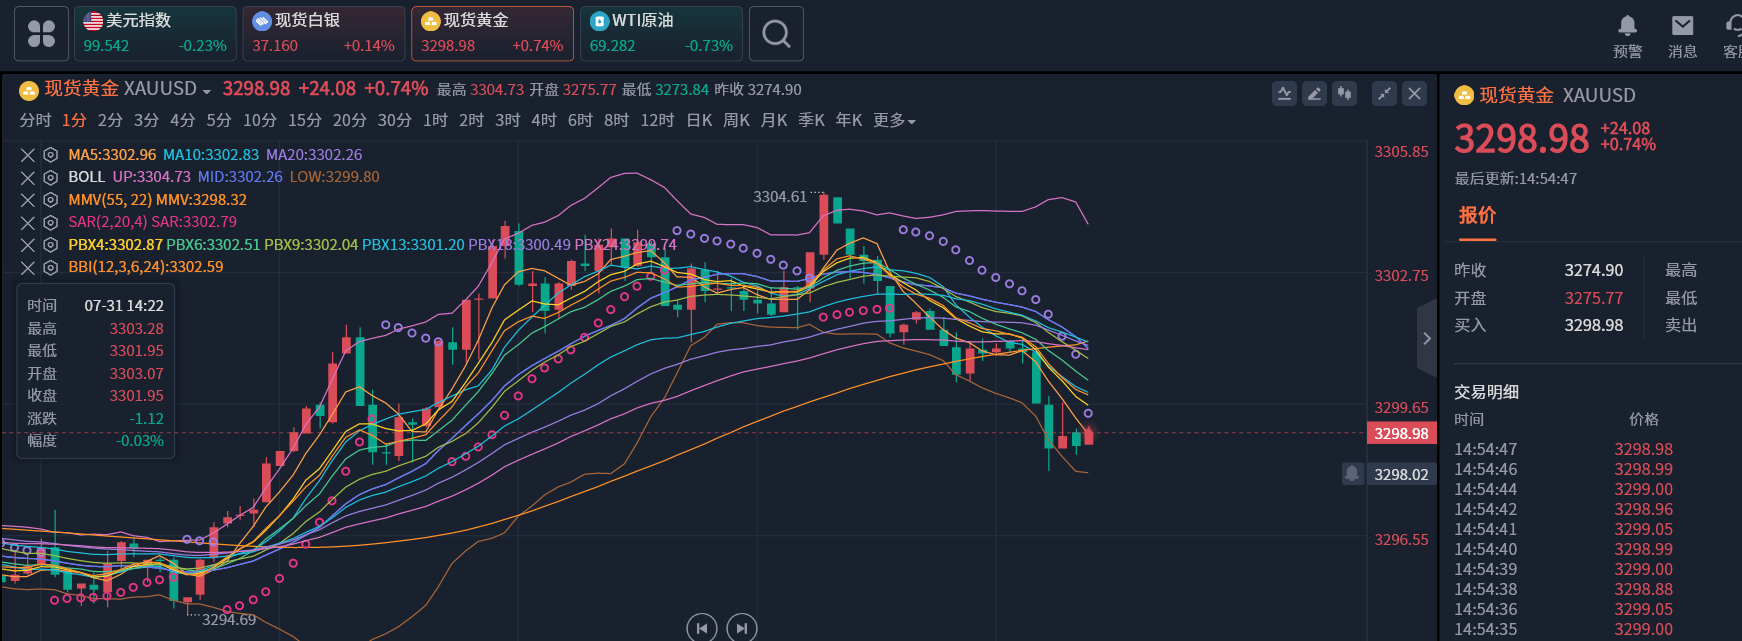Open settings for BOLL indicator
The image size is (1742, 641).
coord(50,177)
